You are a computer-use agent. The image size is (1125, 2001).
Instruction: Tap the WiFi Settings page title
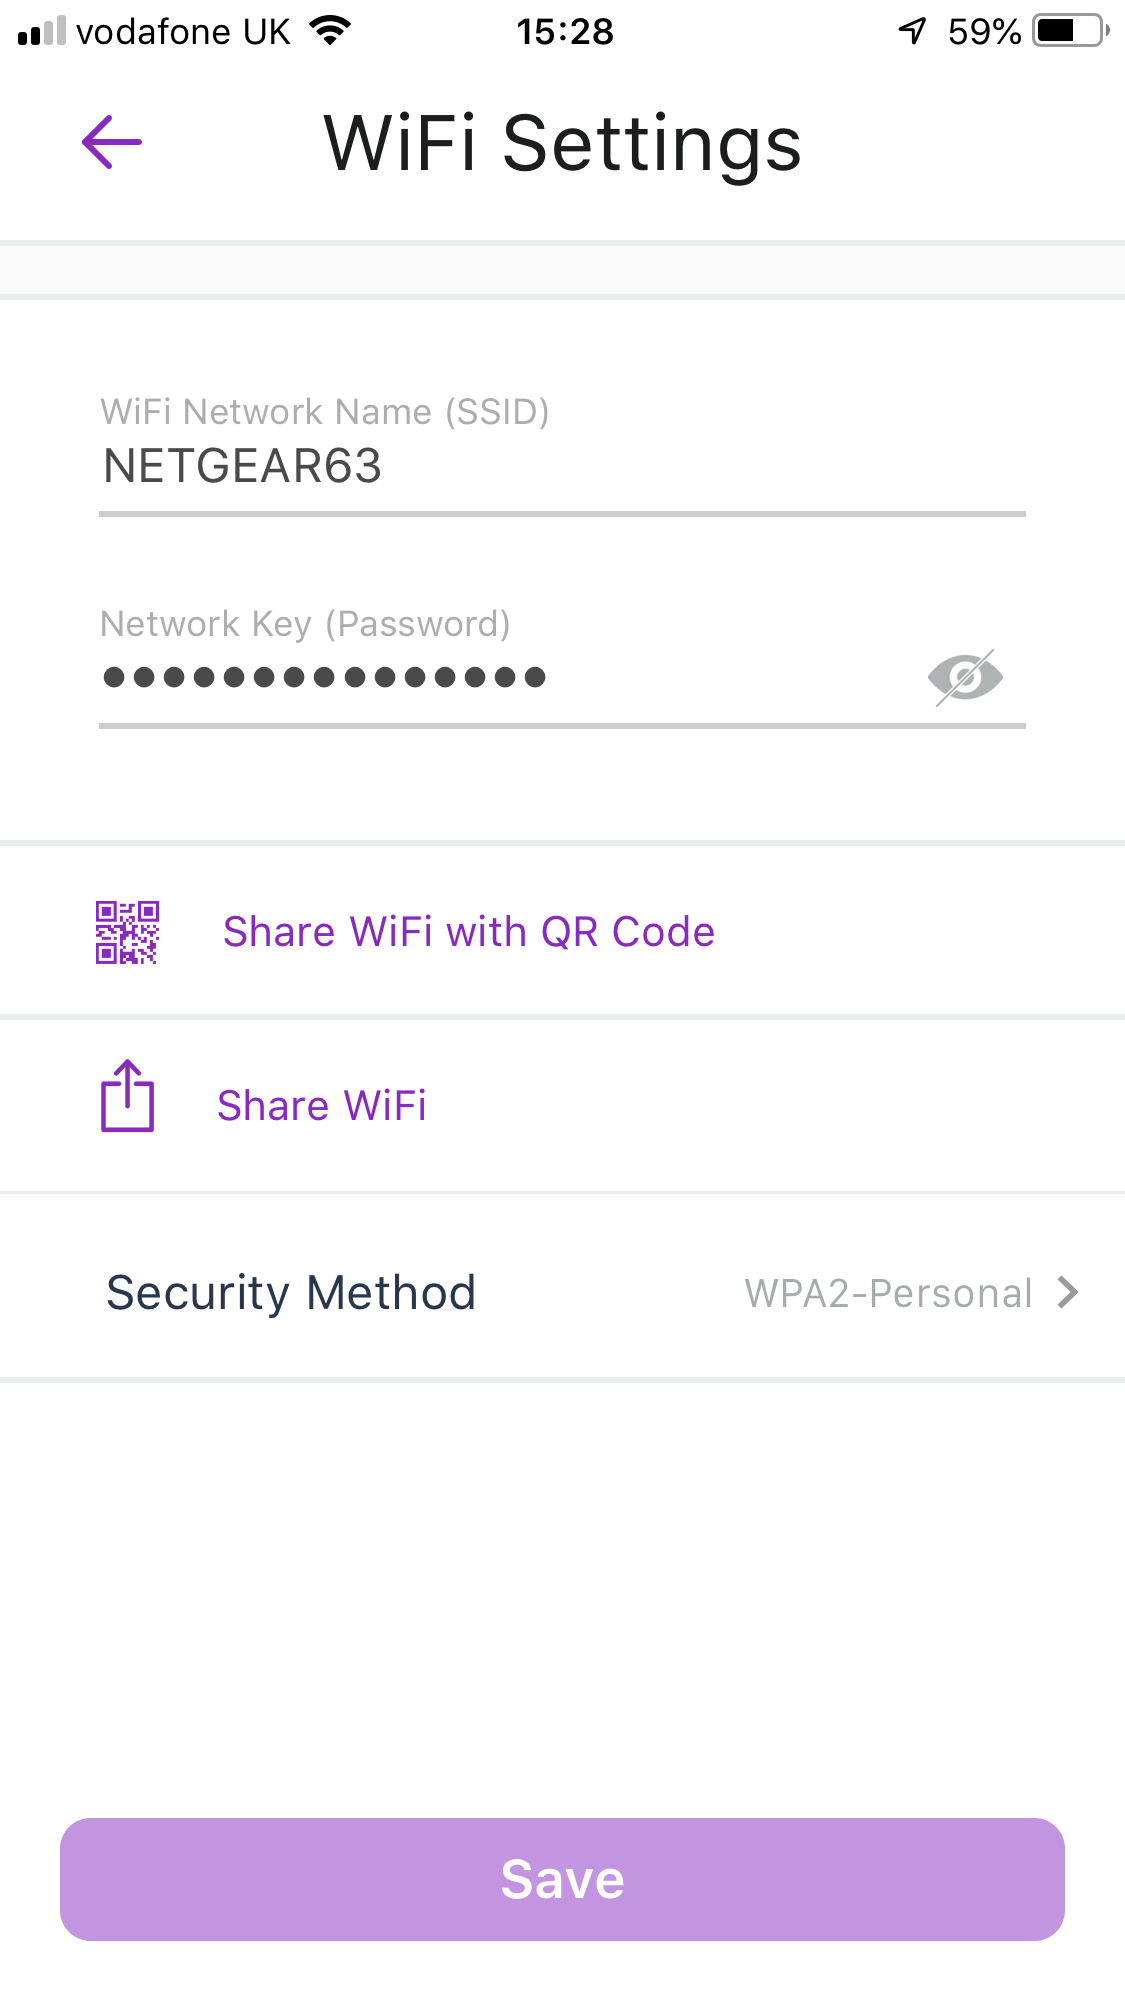click(562, 144)
